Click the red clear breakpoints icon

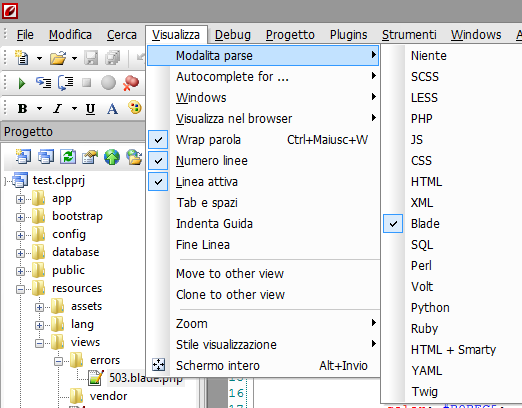coord(131,83)
